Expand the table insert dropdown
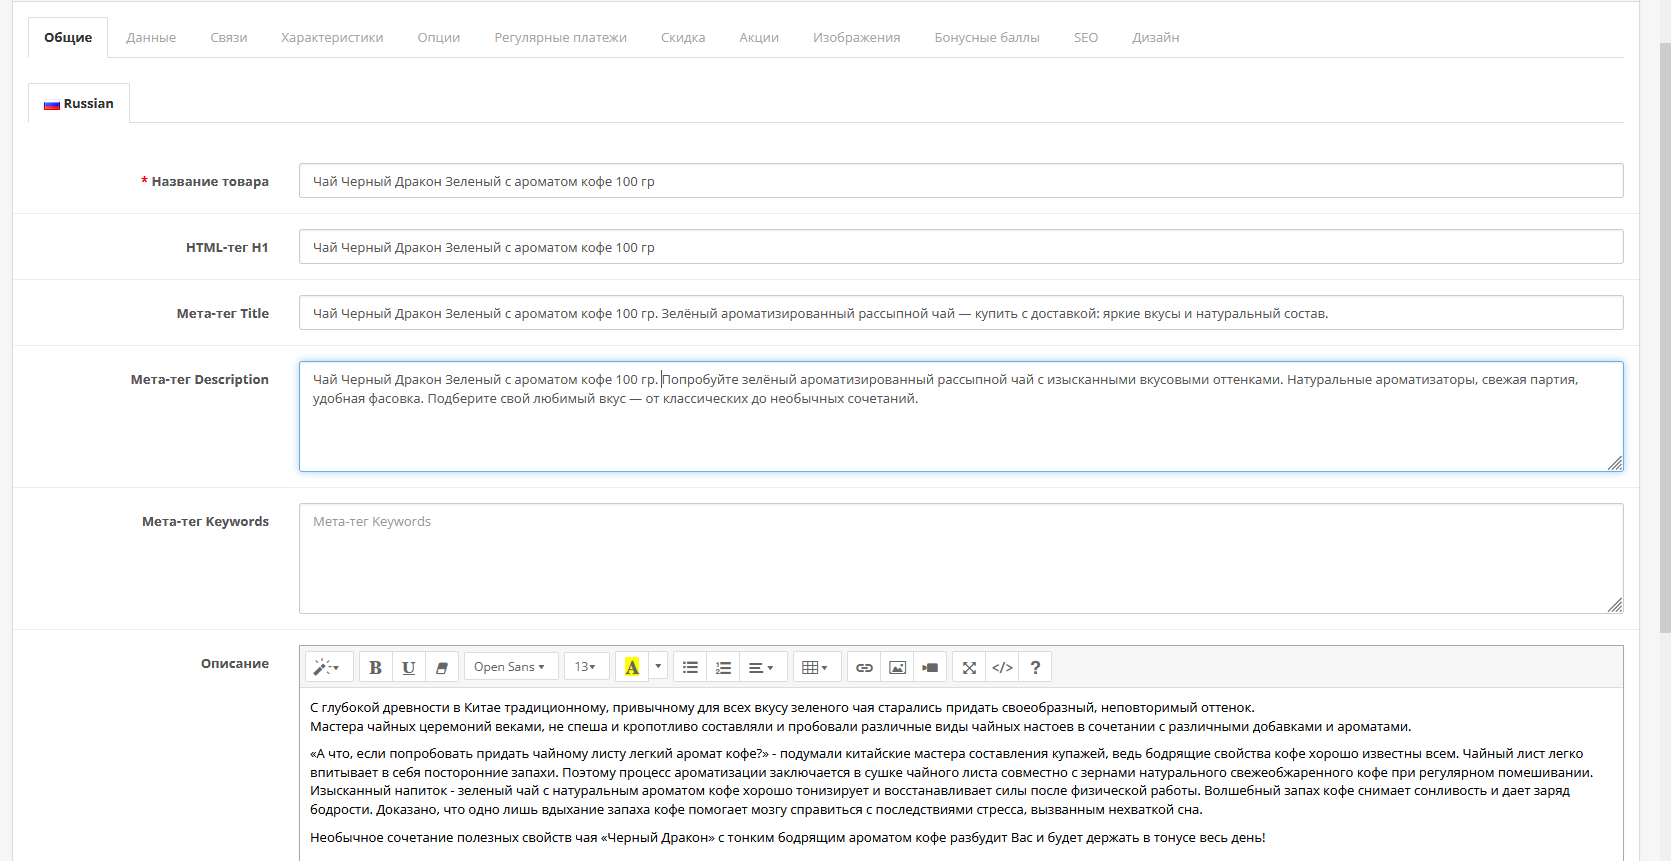This screenshot has width=1671, height=861. 816,667
